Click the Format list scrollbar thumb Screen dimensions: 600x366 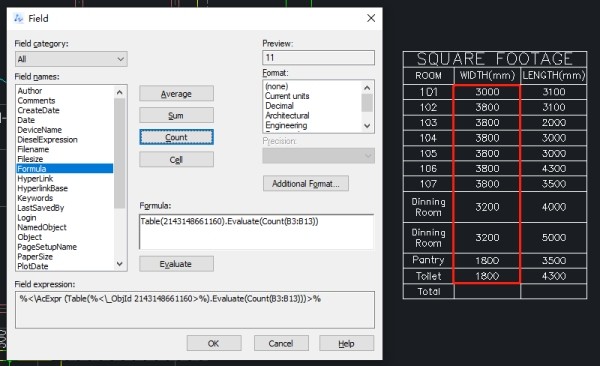367,103
